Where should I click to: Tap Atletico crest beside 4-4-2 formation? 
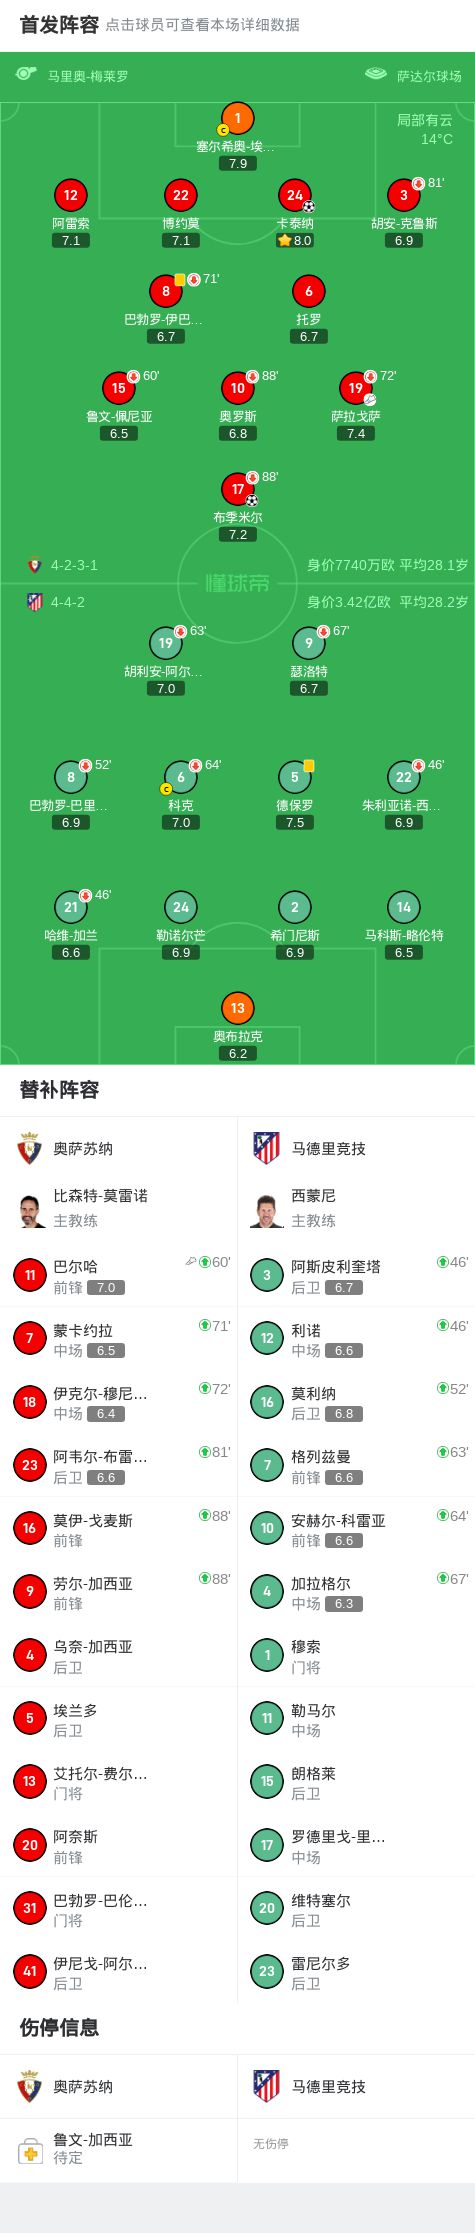tap(34, 602)
